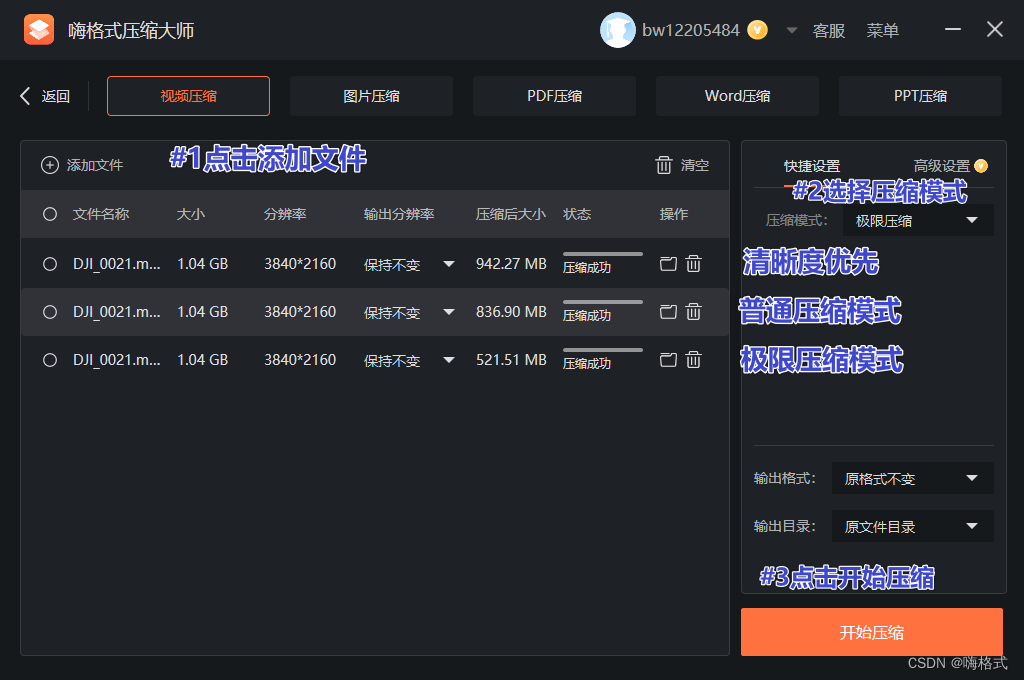Screen dimensions: 1024x680
Task: Switch to the 视频压缩 tab
Action: (189, 96)
